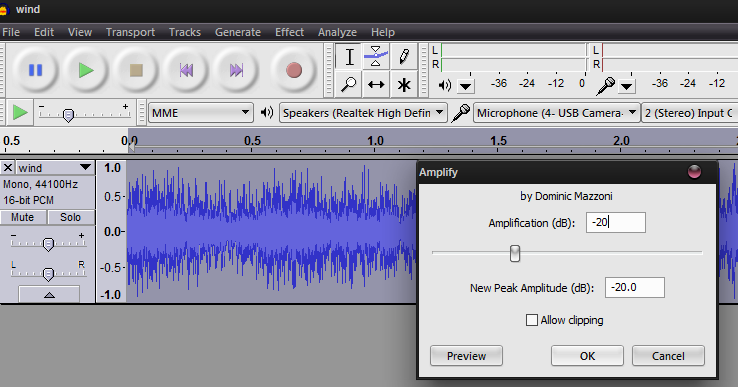Open the MME audio host dropdown
The image size is (738, 387).
click(x=201, y=113)
